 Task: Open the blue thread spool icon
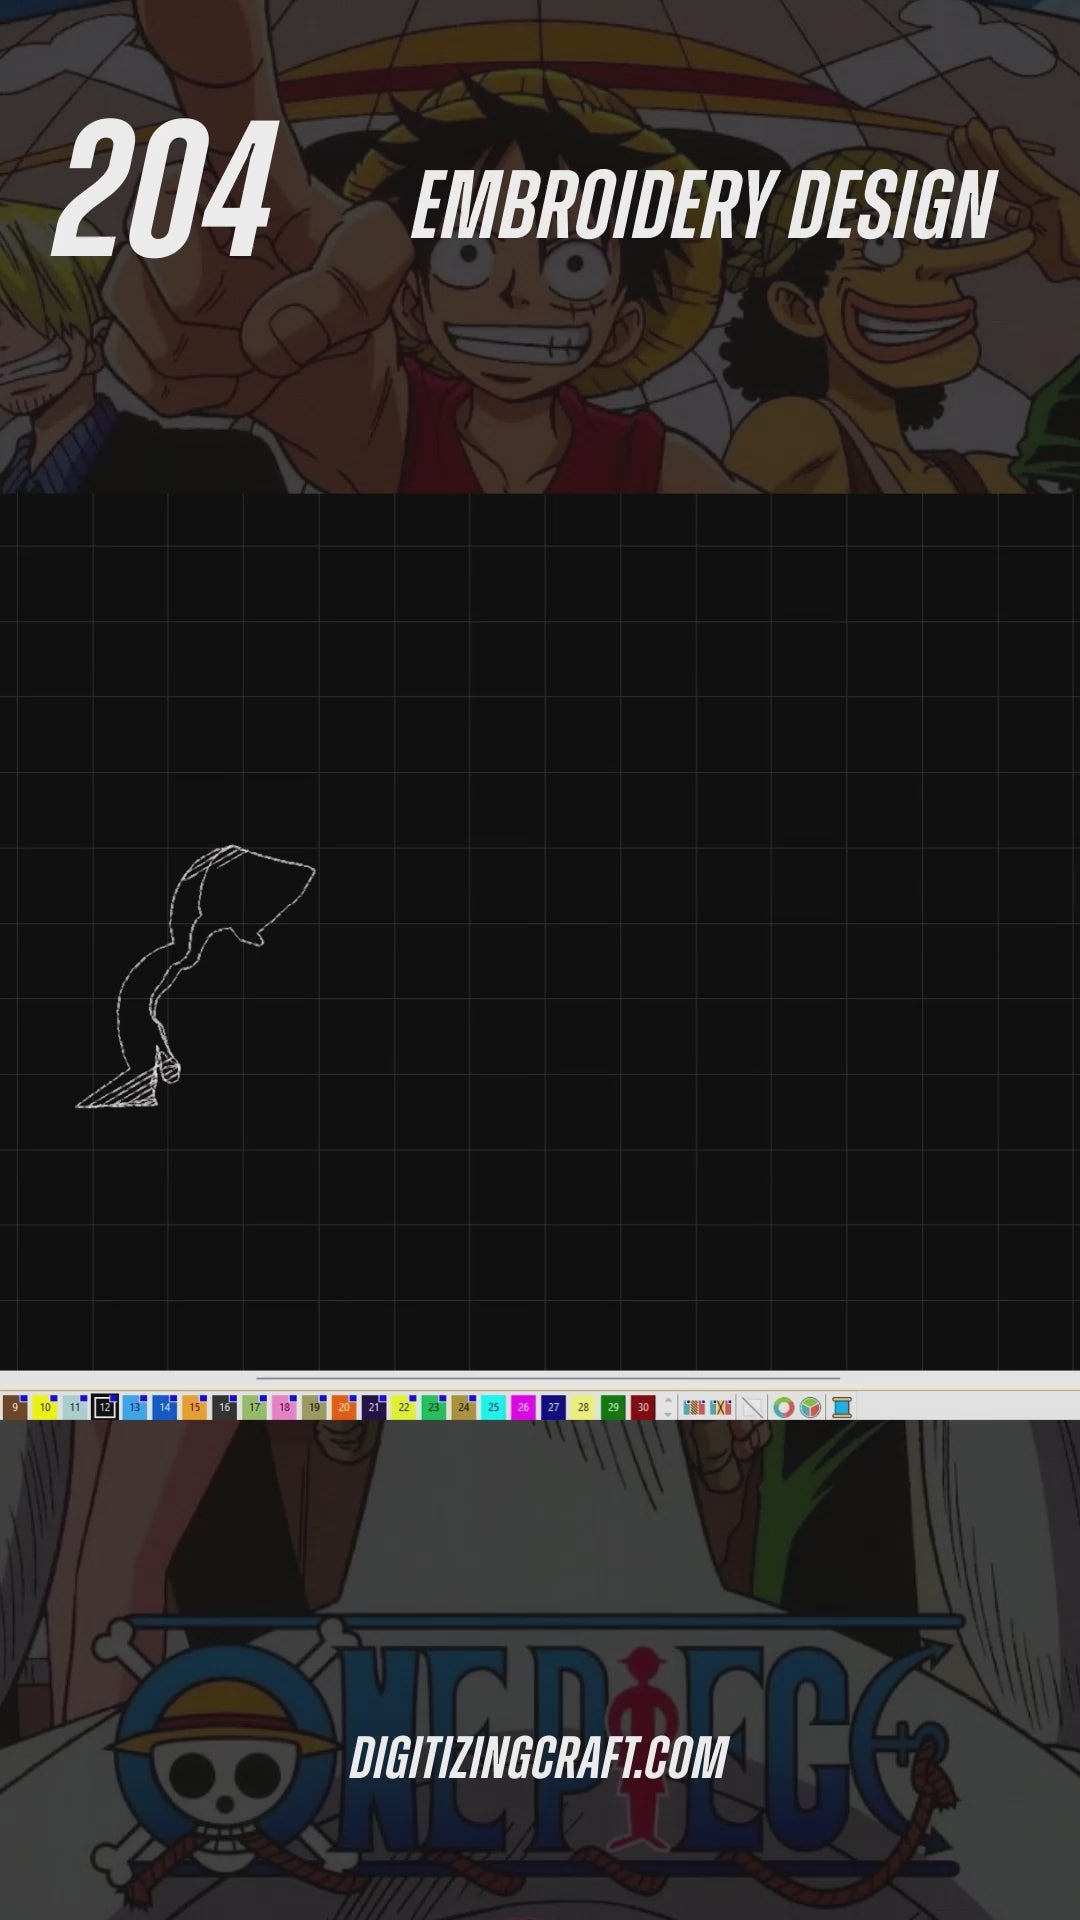842,1408
